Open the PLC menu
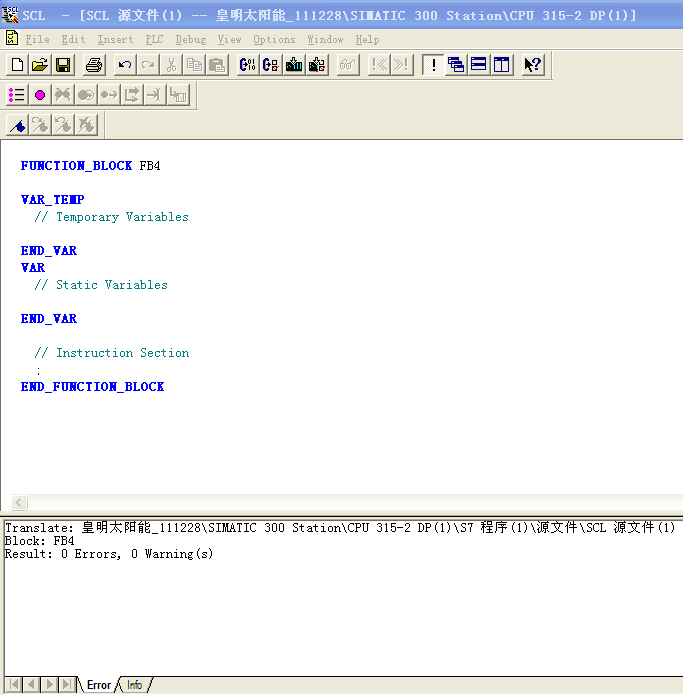 (x=154, y=39)
